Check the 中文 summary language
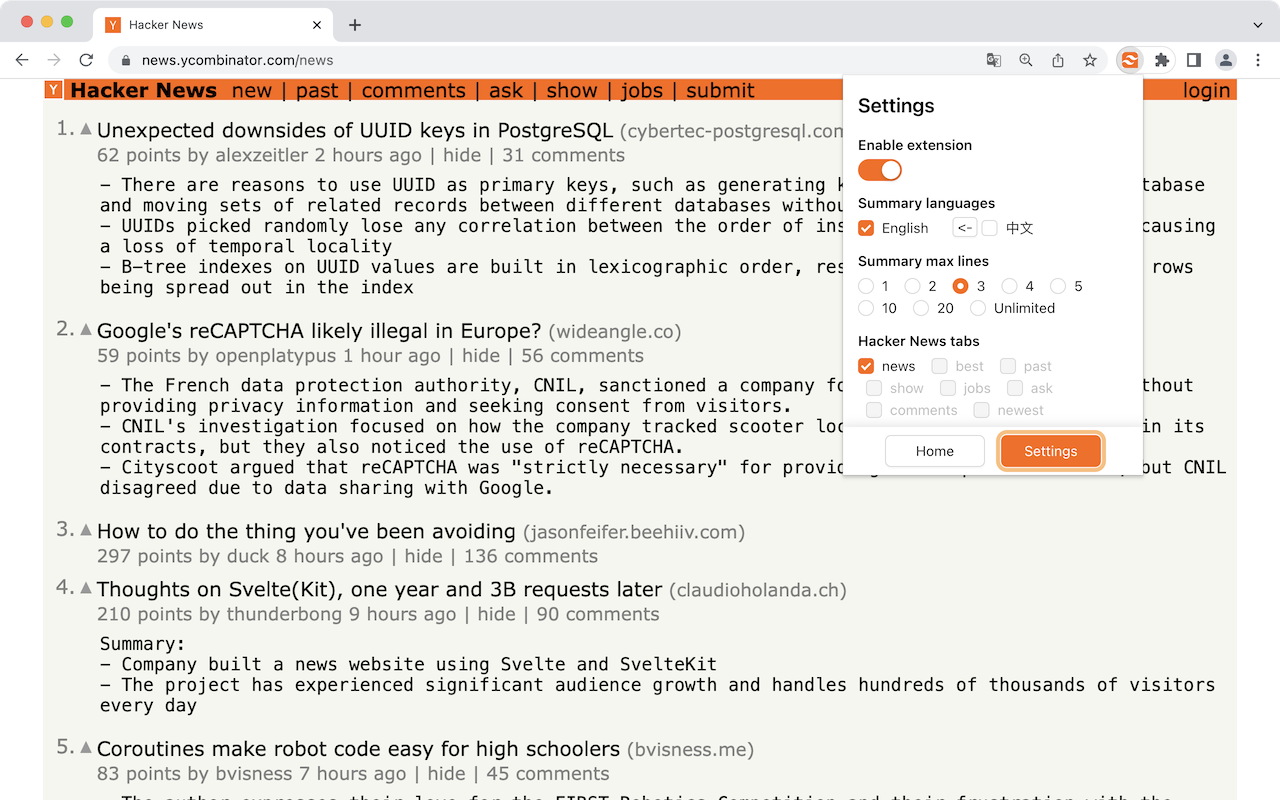Screen dimensions: 1280x800 [989, 228]
